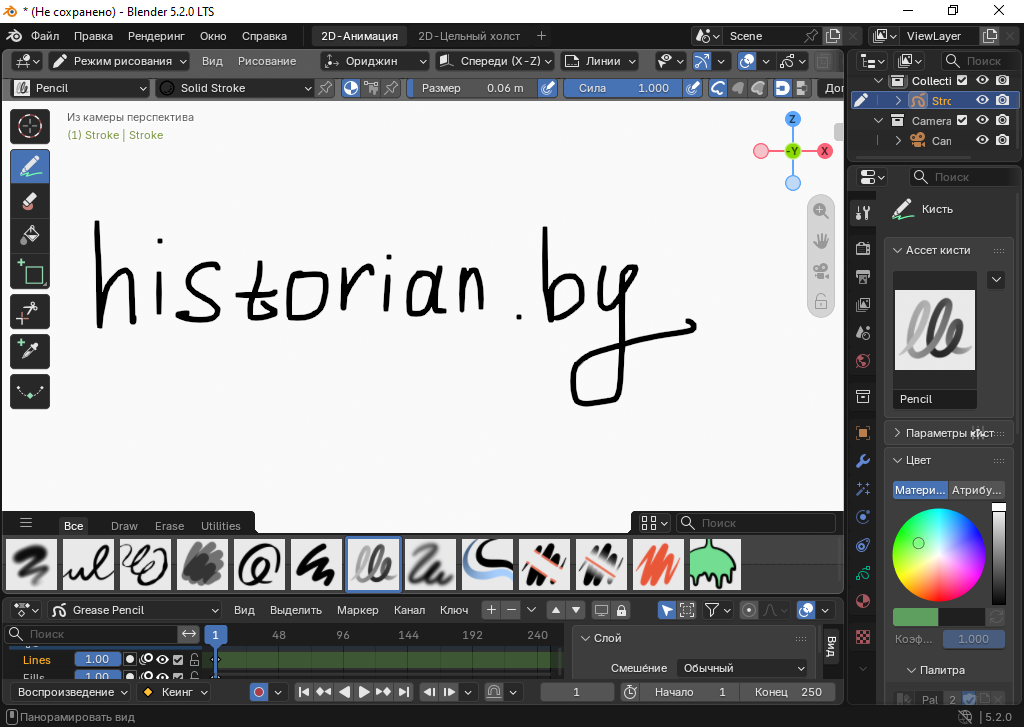Toggle Lines layer visibility eye
This screenshot has width=1024, height=727.
click(x=162, y=660)
